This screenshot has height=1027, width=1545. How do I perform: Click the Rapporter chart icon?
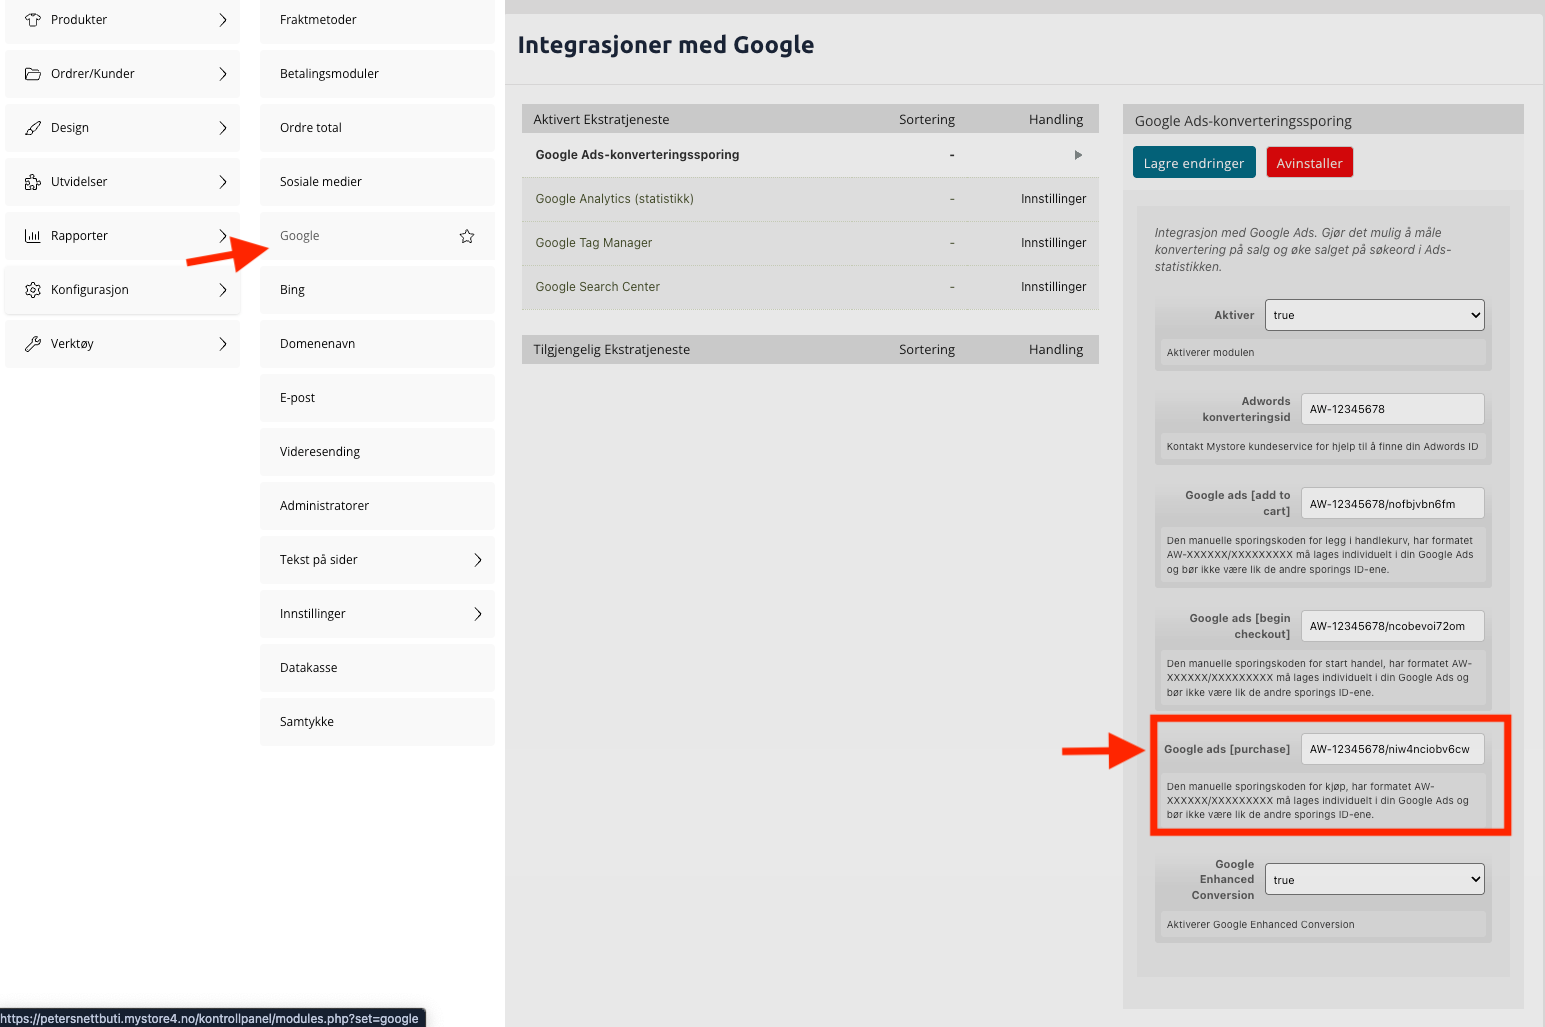[x=33, y=236]
